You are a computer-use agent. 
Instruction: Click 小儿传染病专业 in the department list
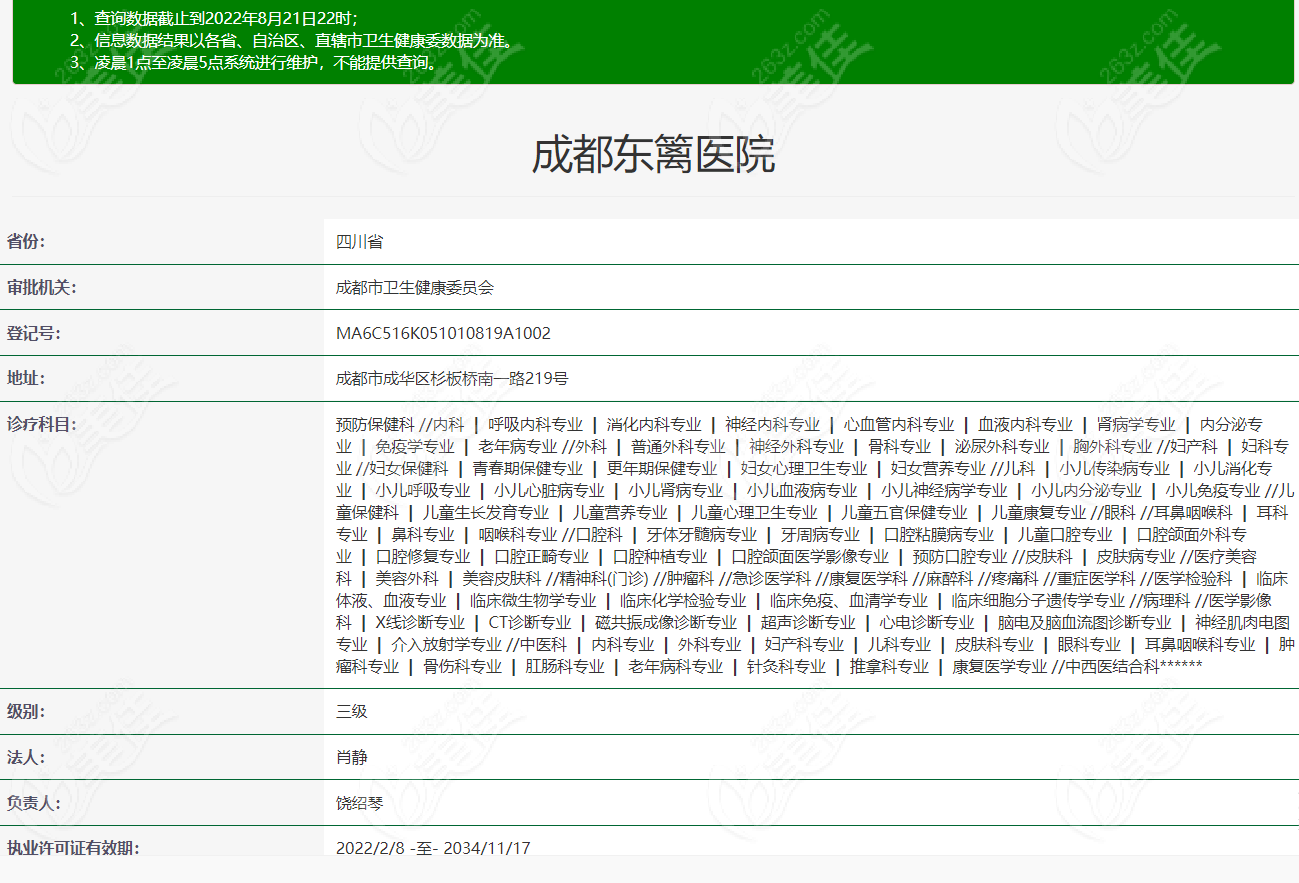[1114, 468]
